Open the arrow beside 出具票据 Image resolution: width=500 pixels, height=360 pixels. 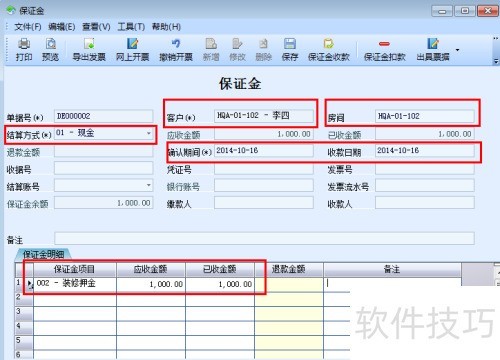click(x=458, y=50)
